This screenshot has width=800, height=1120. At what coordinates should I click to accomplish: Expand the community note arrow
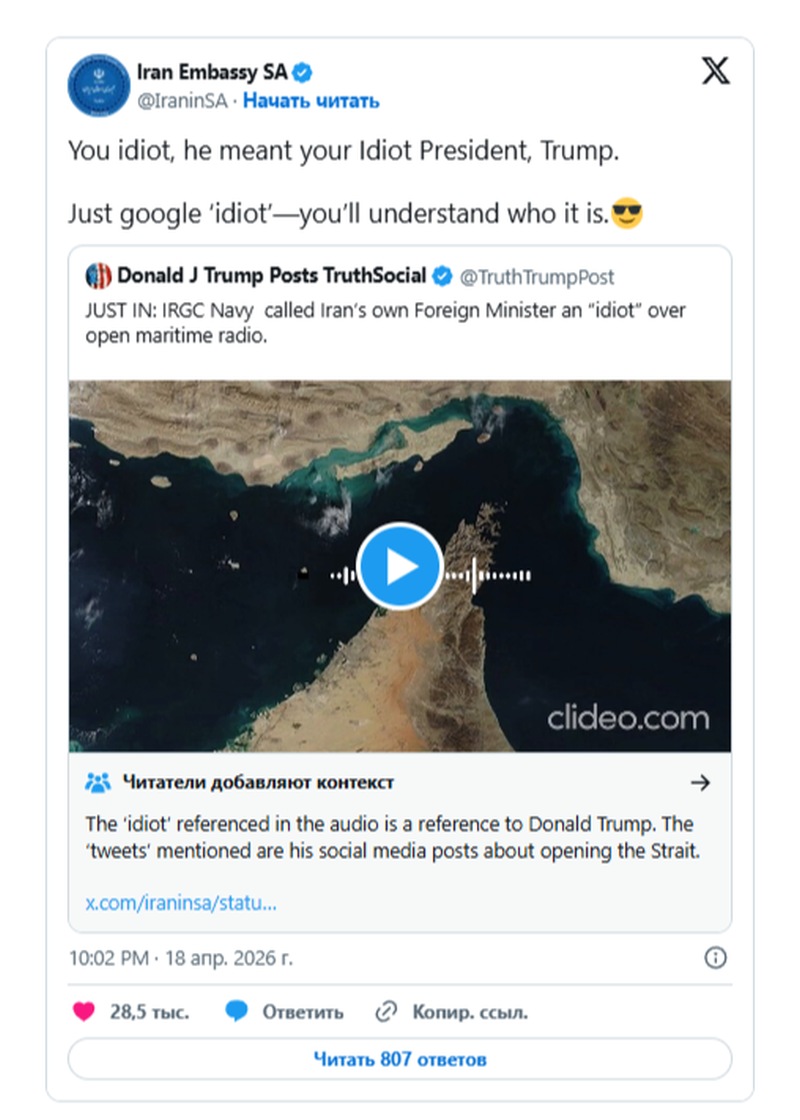pos(701,782)
